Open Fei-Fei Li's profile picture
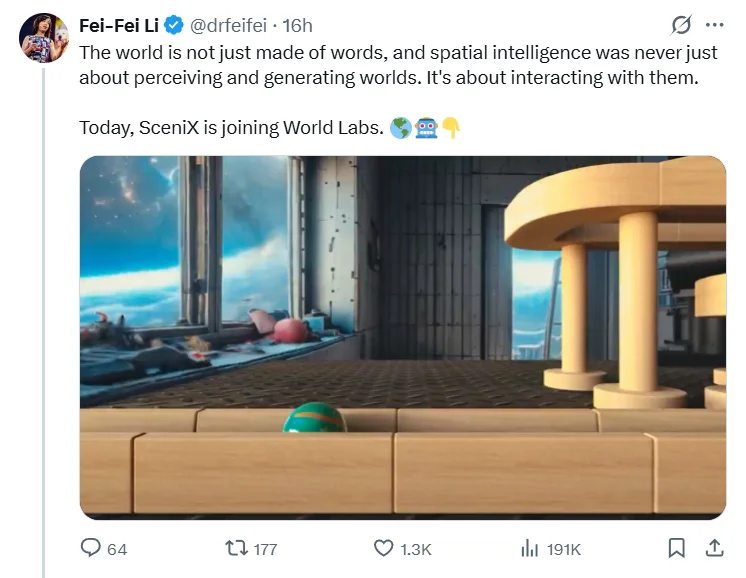Screen dimensions: 746x578 coord(44,38)
